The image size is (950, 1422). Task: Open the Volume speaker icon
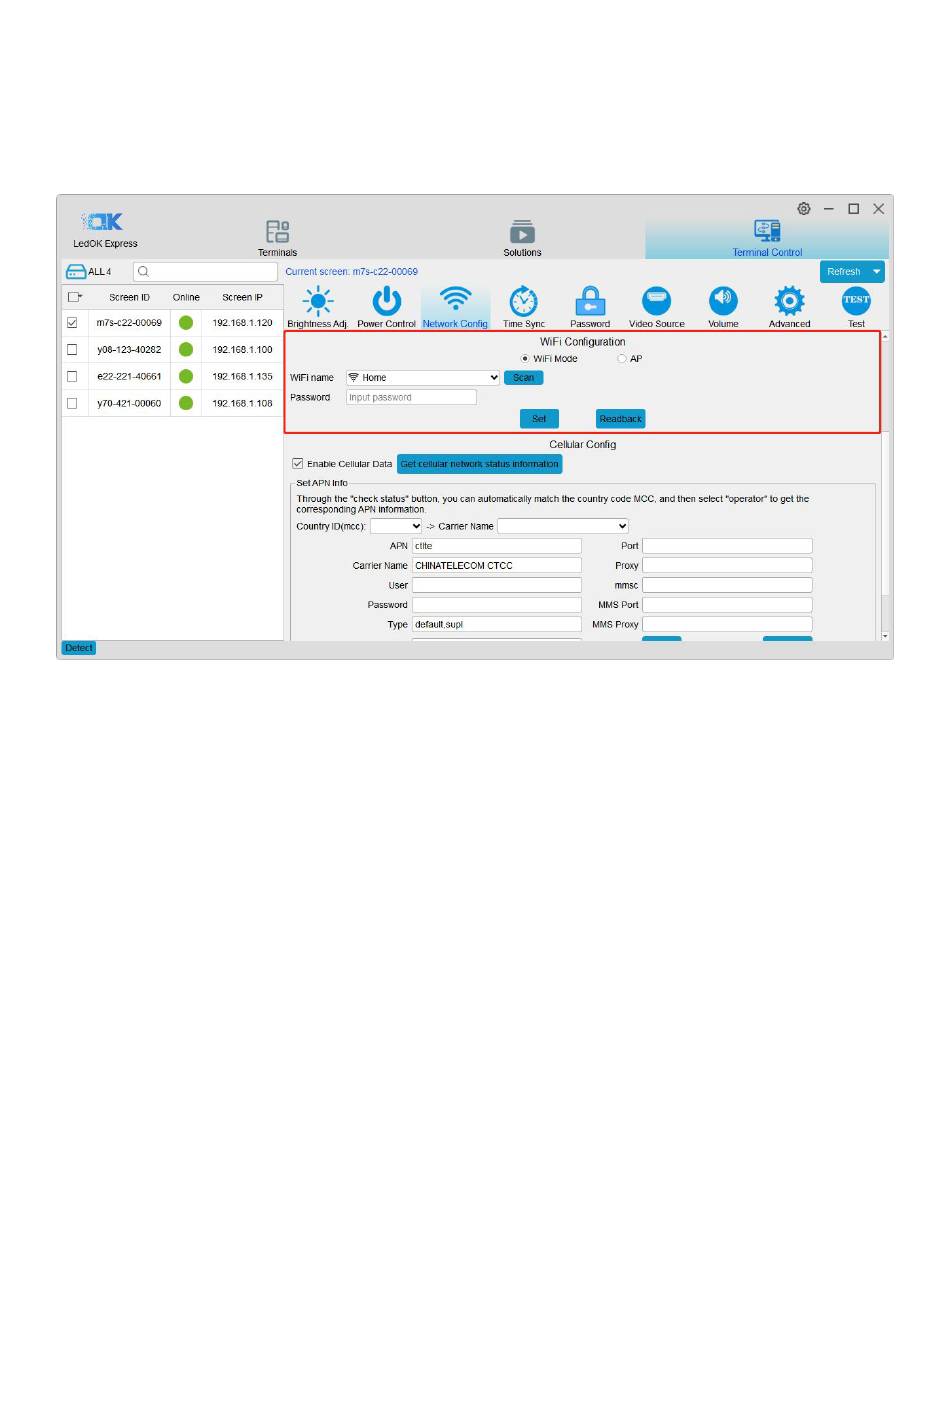tap(723, 301)
